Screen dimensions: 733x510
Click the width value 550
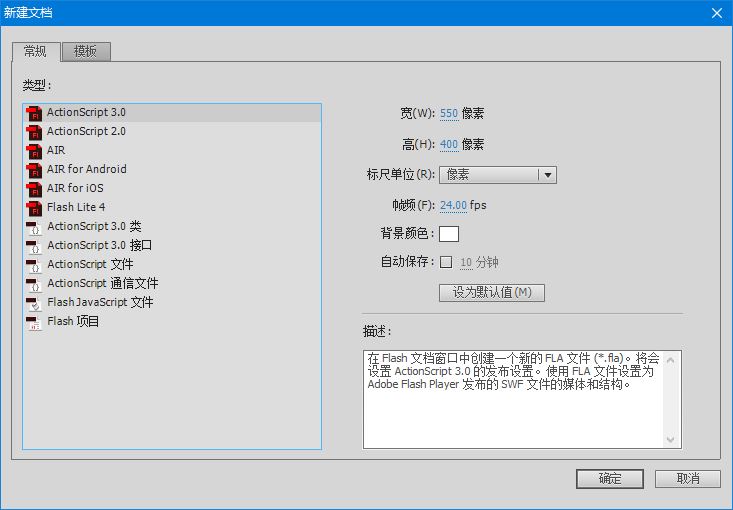(448, 114)
